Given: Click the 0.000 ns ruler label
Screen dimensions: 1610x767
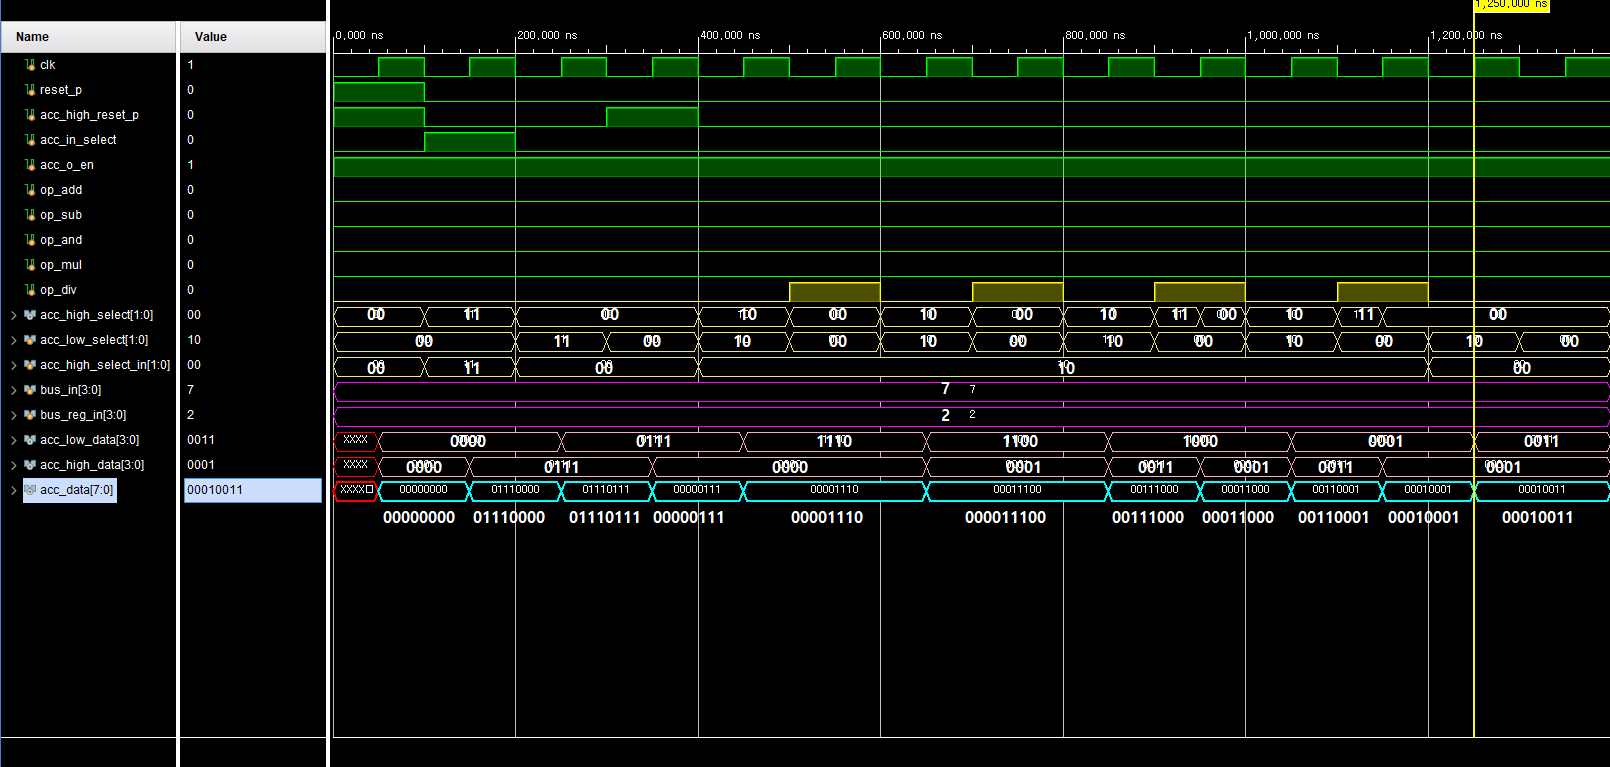Looking at the screenshot, I should (x=360, y=35).
